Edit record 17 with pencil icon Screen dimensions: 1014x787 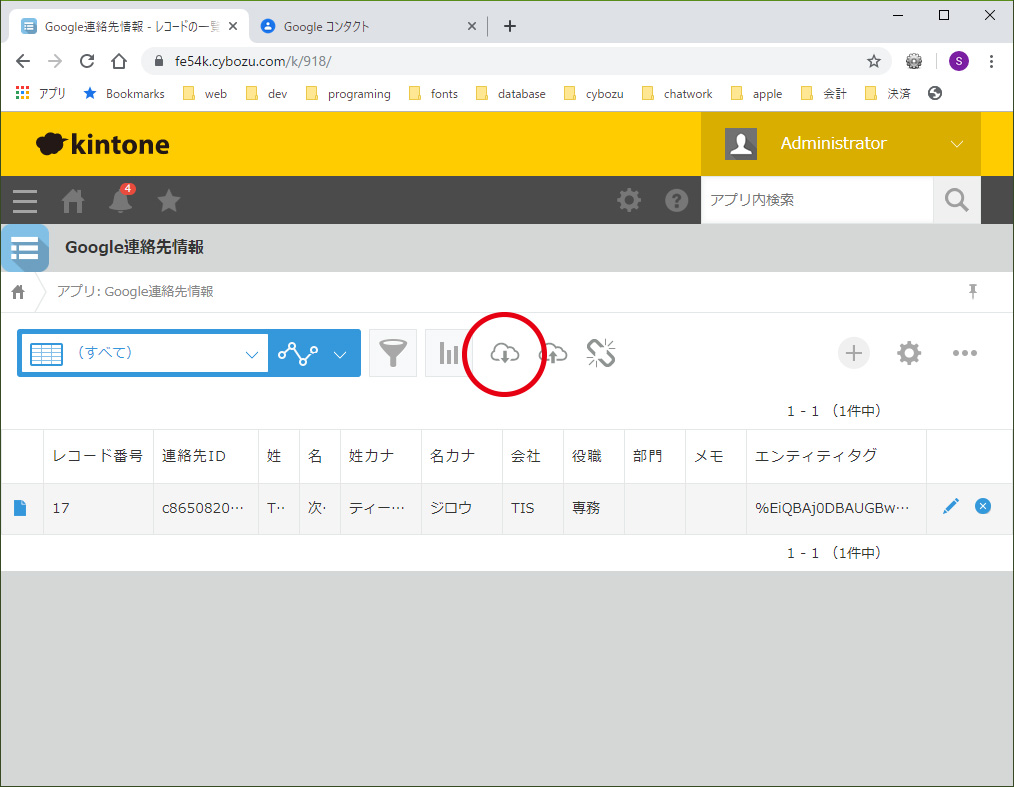coord(951,506)
